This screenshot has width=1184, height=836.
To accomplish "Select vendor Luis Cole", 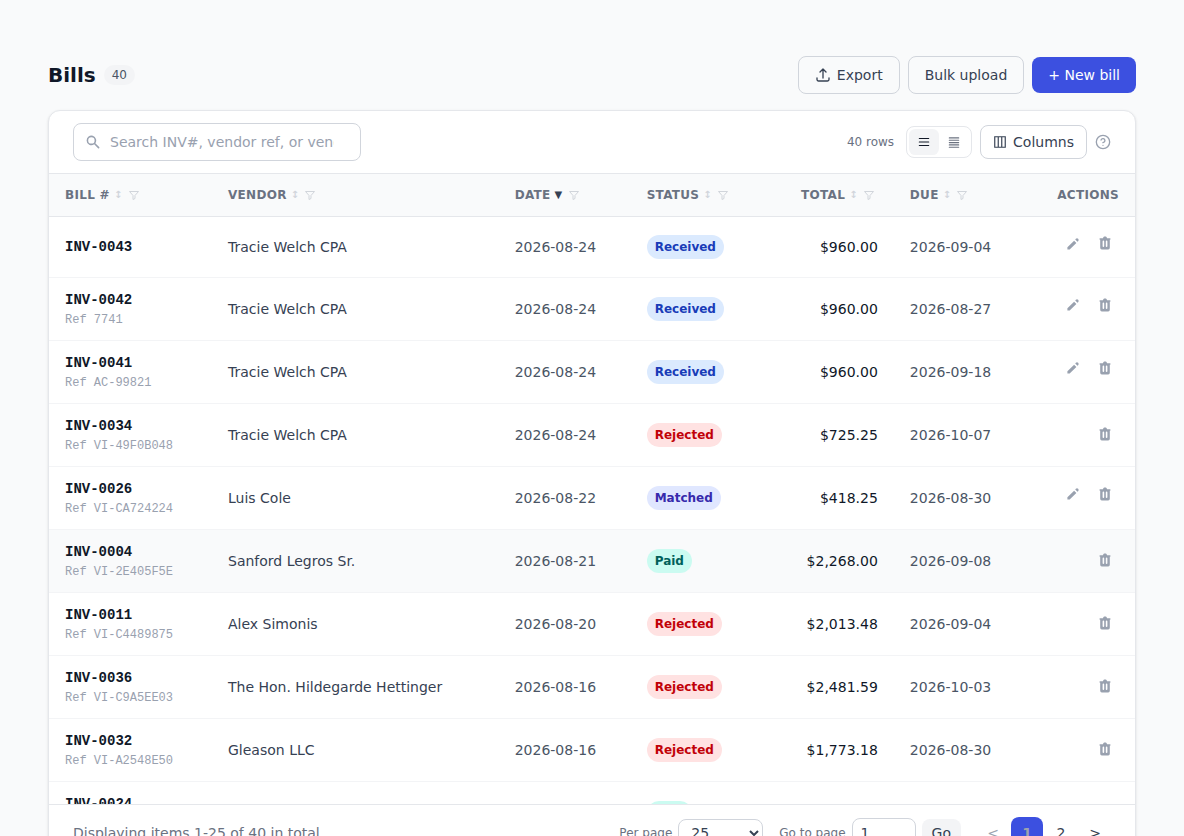I will pos(259,498).
